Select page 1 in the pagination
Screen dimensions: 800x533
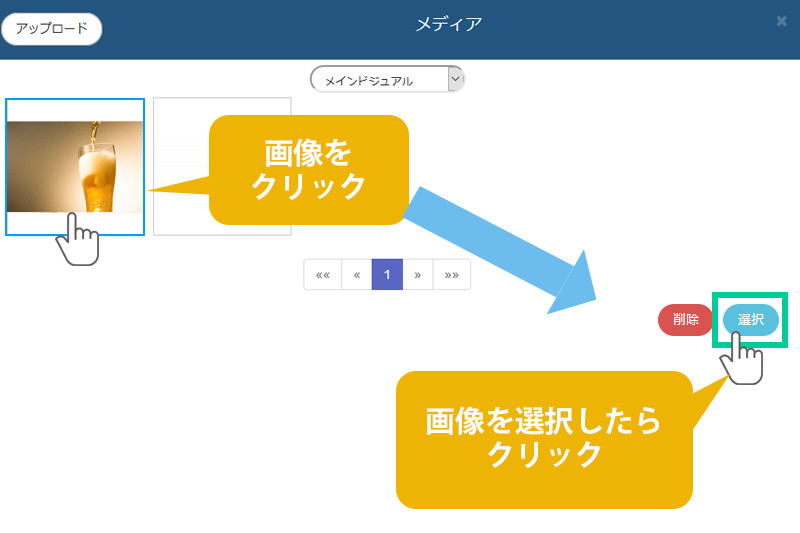coord(387,274)
